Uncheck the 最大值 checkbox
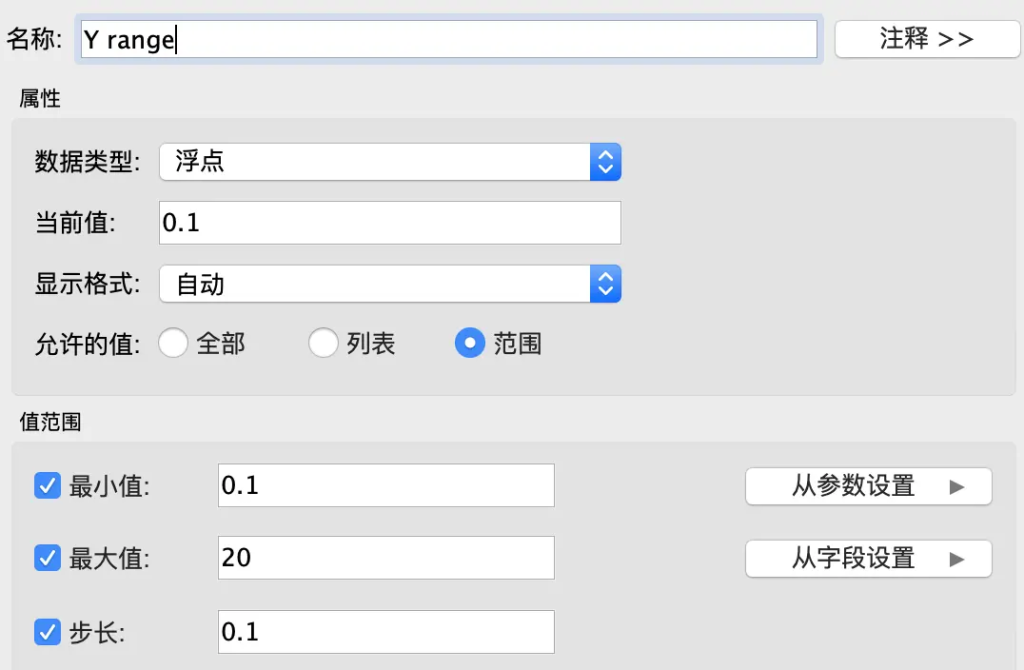 (47, 558)
